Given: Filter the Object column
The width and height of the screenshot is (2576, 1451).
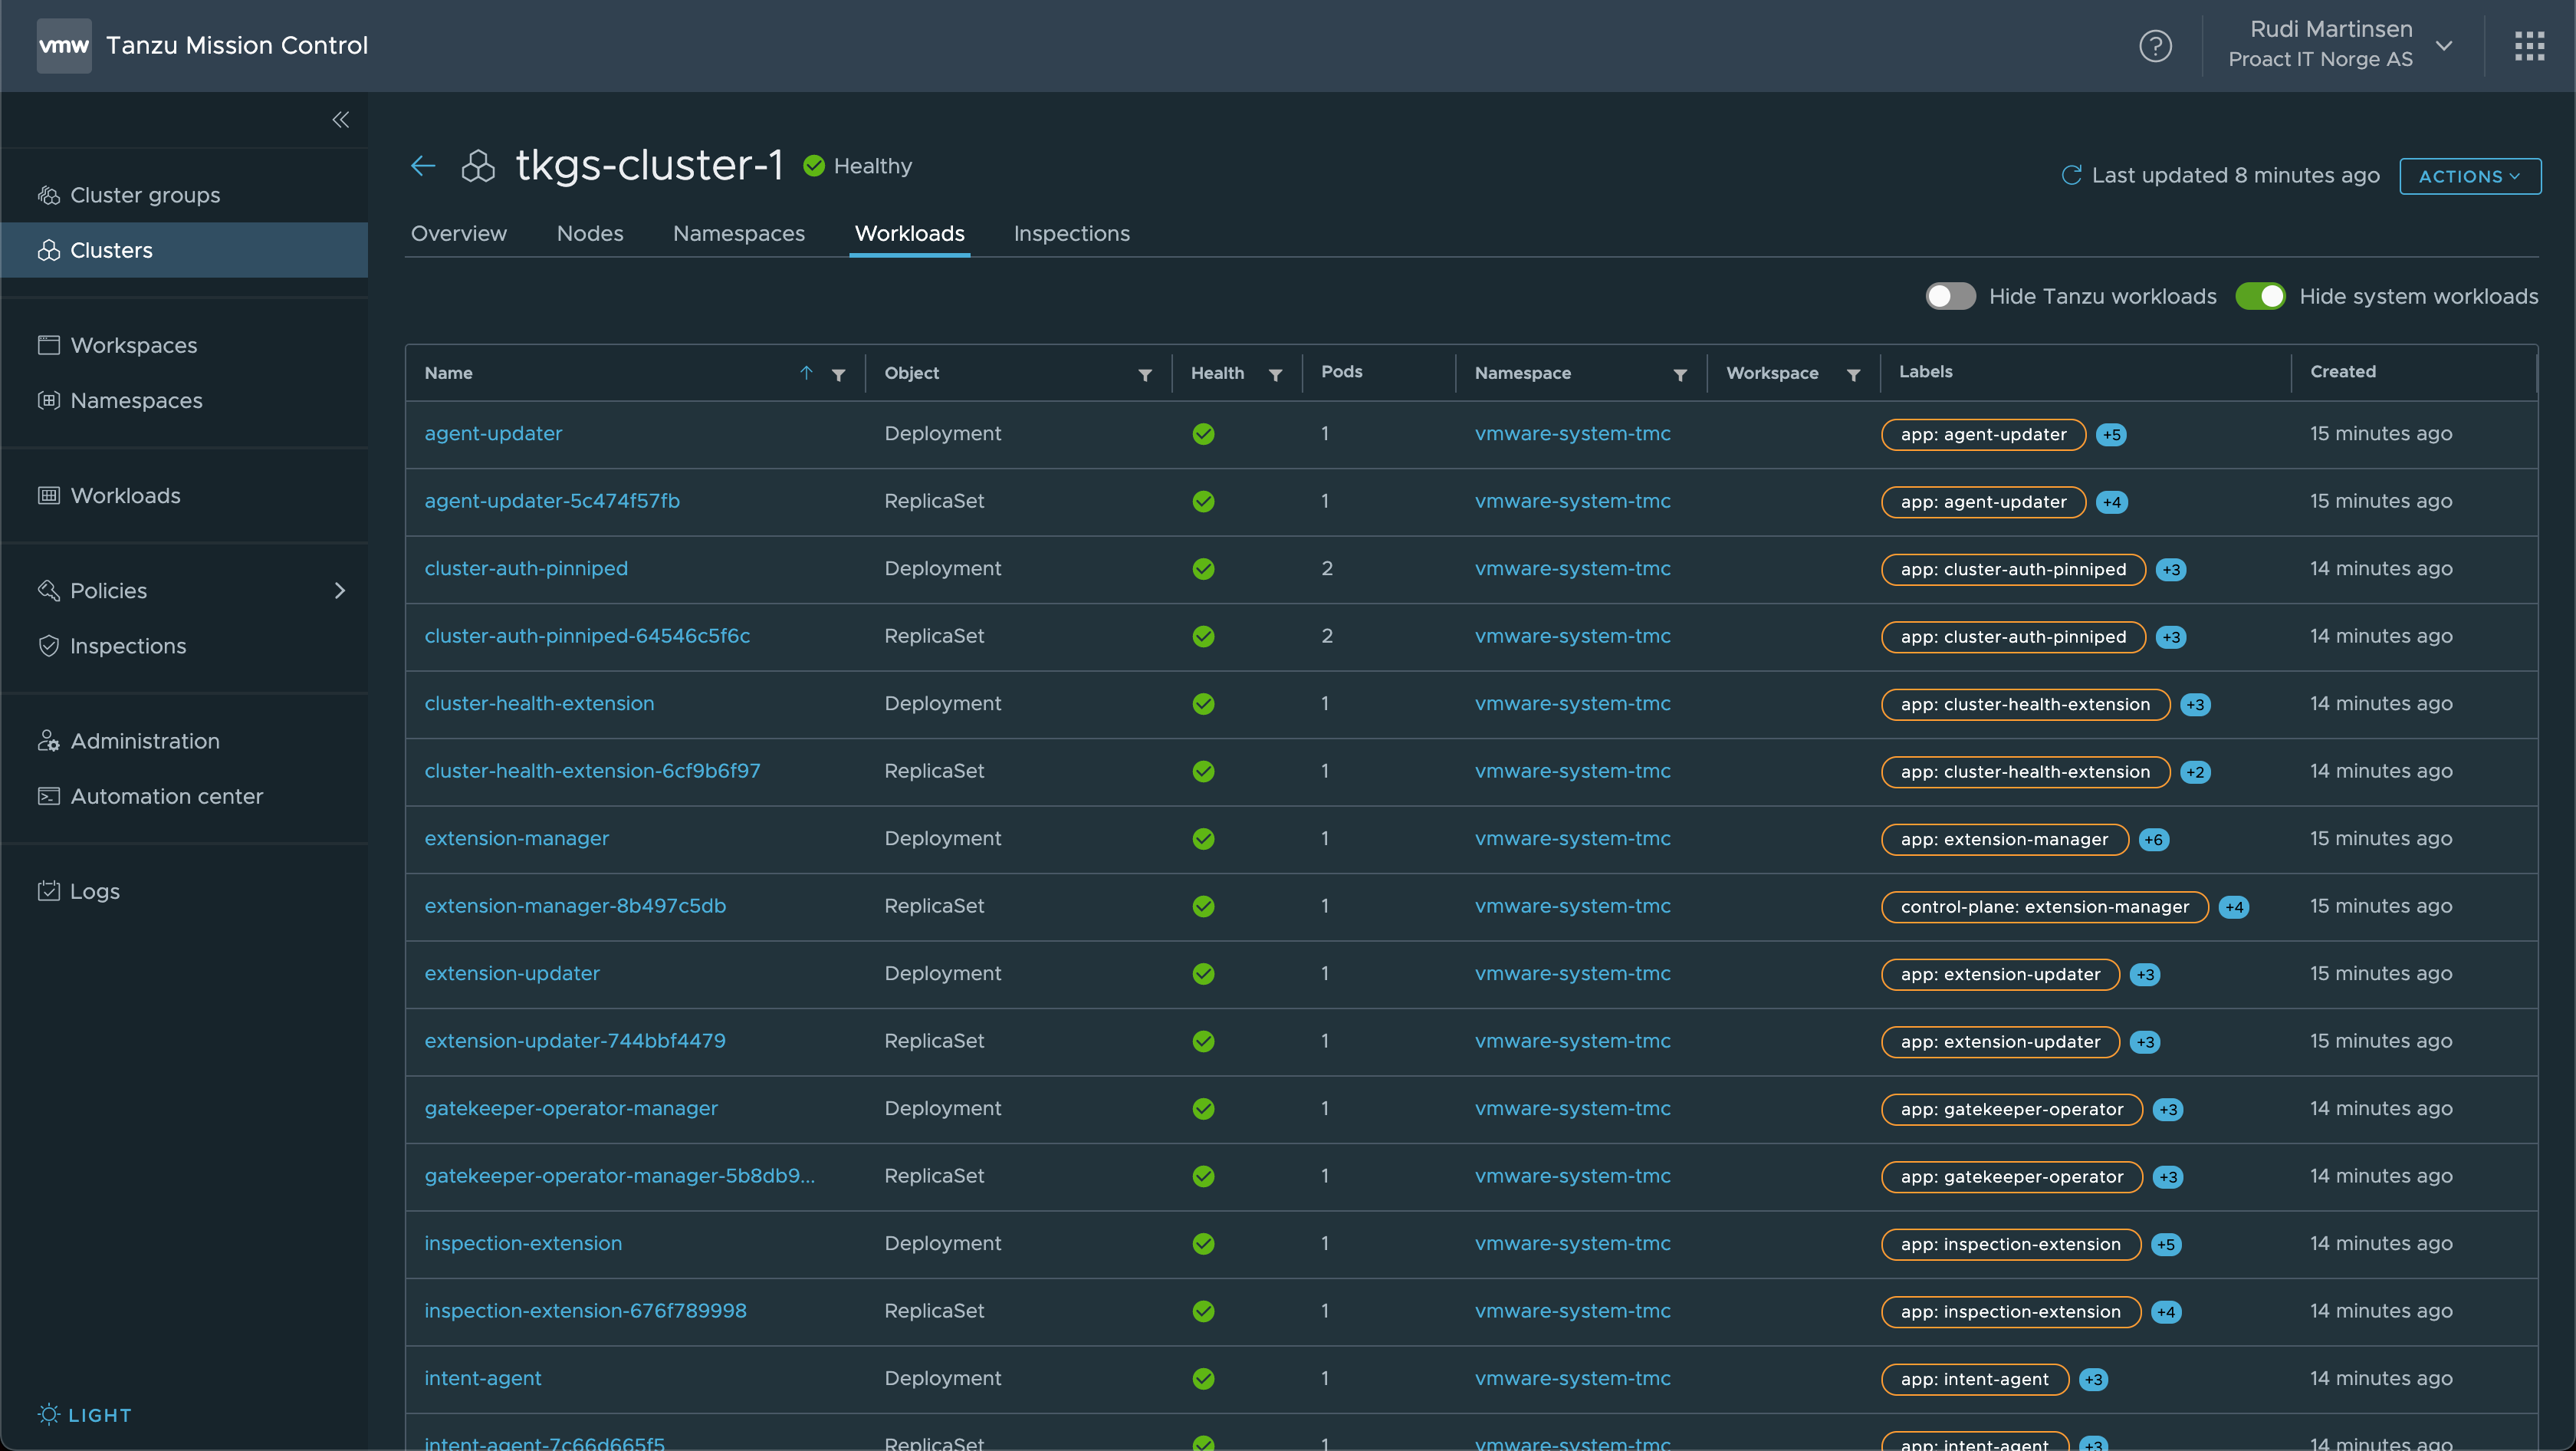Looking at the screenshot, I should [1145, 375].
